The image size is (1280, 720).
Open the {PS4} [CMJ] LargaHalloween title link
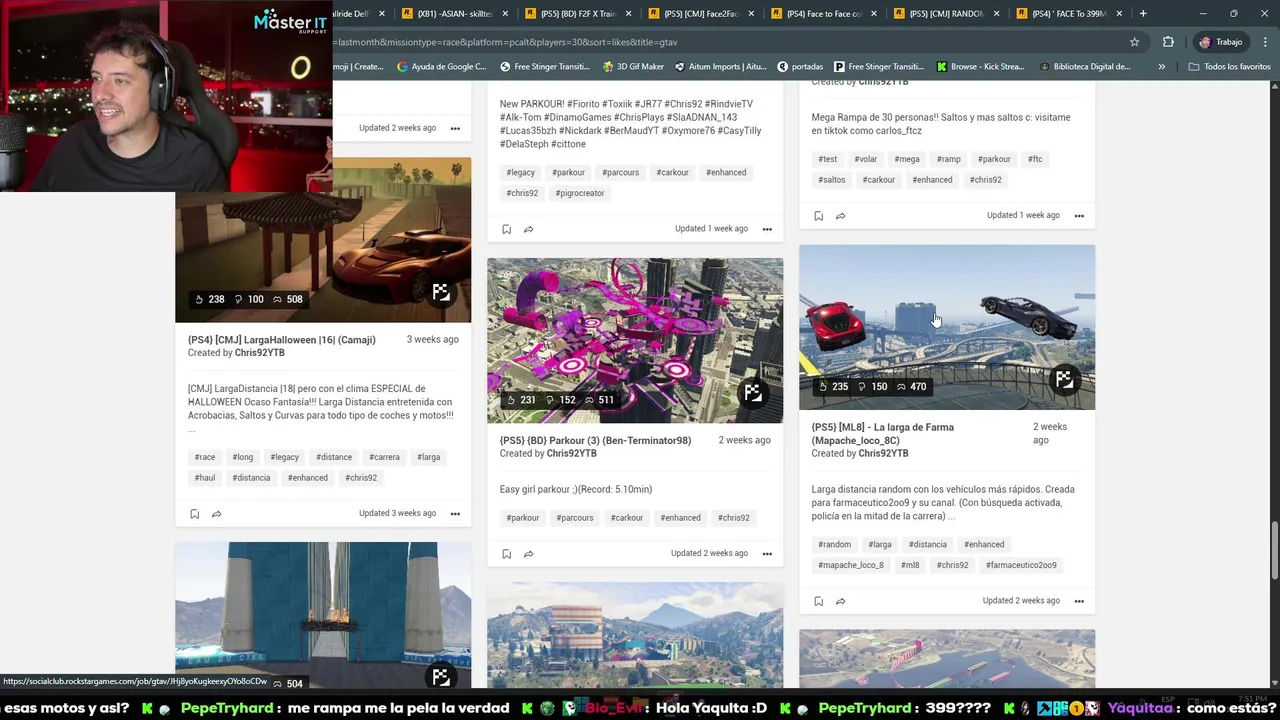pos(282,340)
